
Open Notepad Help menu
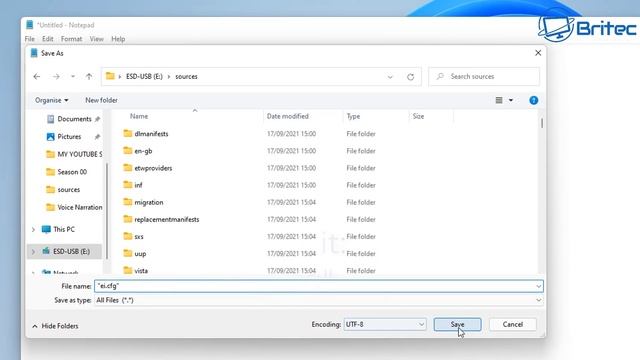click(118, 39)
